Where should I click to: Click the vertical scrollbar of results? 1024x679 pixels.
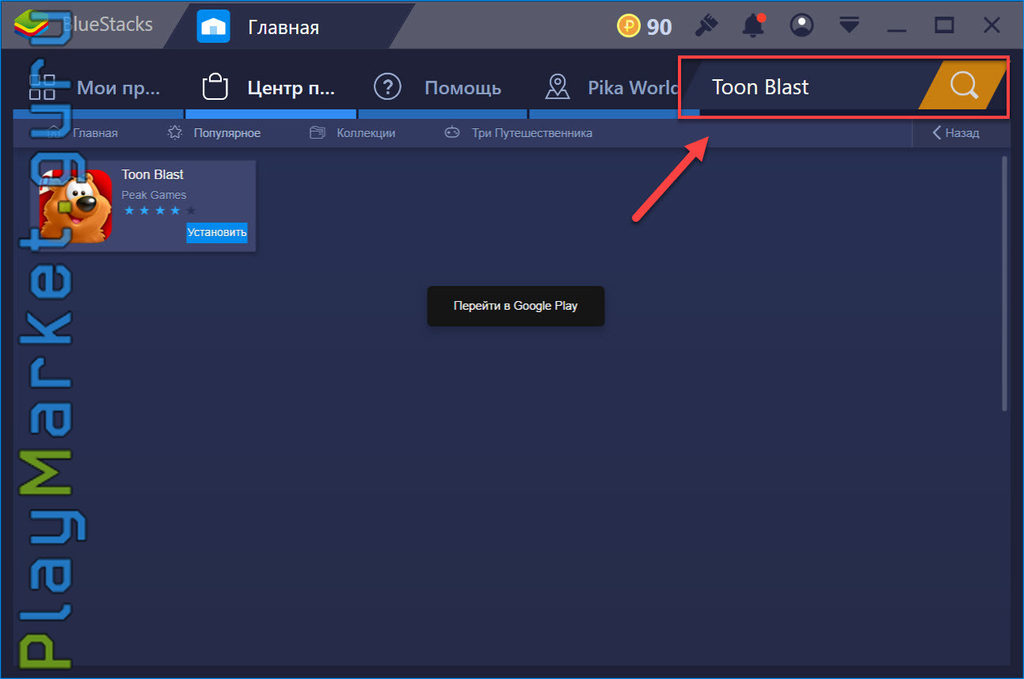pyautogui.click(x=1004, y=283)
